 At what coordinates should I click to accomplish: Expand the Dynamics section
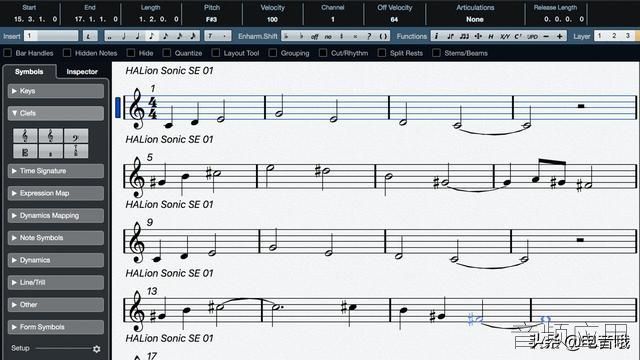point(56,260)
